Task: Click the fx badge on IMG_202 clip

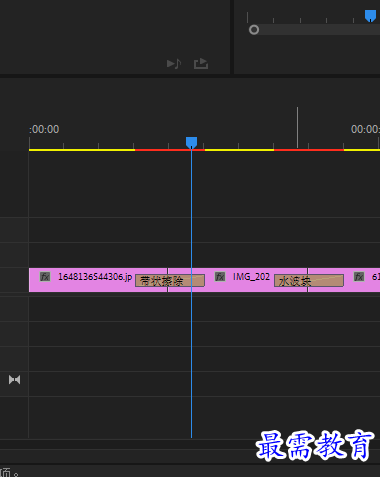Action: click(x=220, y=277)
